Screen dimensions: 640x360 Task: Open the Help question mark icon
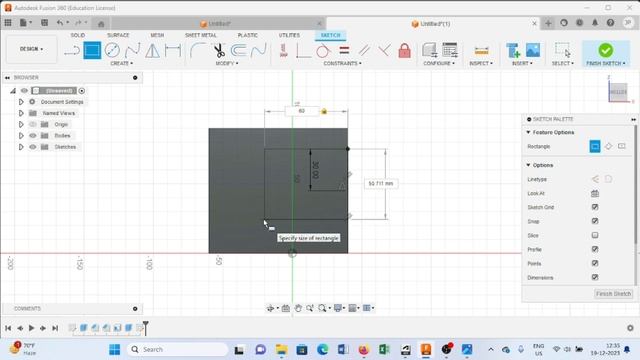tap(610, 23)
